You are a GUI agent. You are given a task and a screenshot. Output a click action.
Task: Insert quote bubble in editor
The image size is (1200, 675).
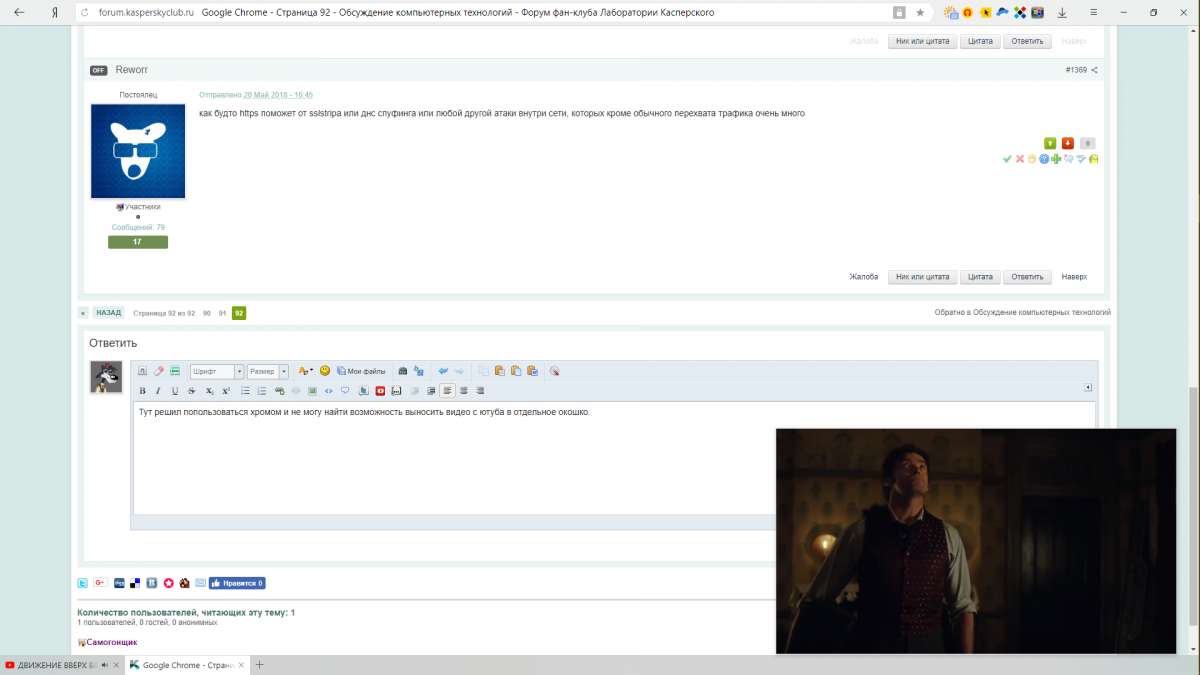coord(345,391)
